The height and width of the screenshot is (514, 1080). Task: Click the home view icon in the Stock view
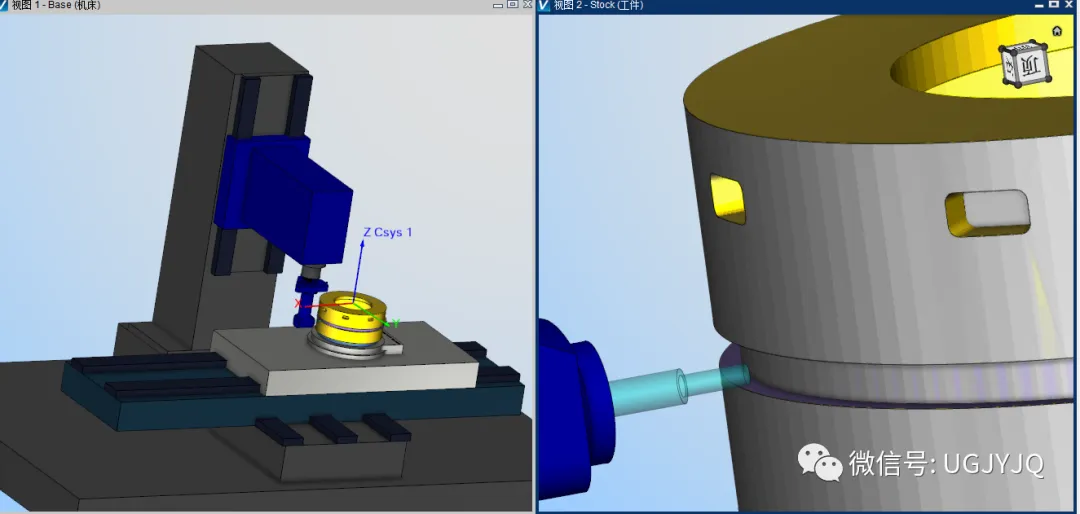(1057, 31)
